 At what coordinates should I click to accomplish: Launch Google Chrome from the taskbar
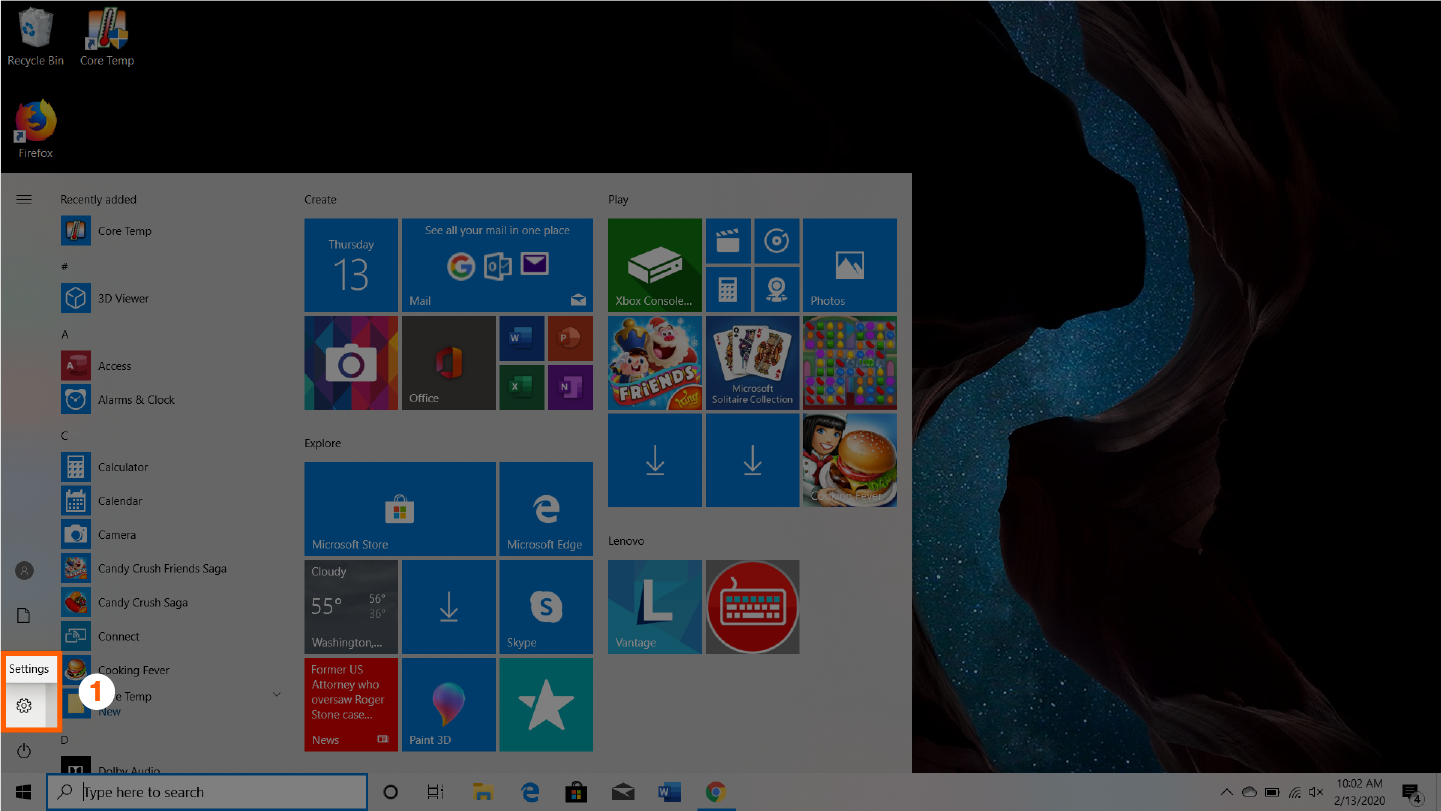(x=715, y=792)
